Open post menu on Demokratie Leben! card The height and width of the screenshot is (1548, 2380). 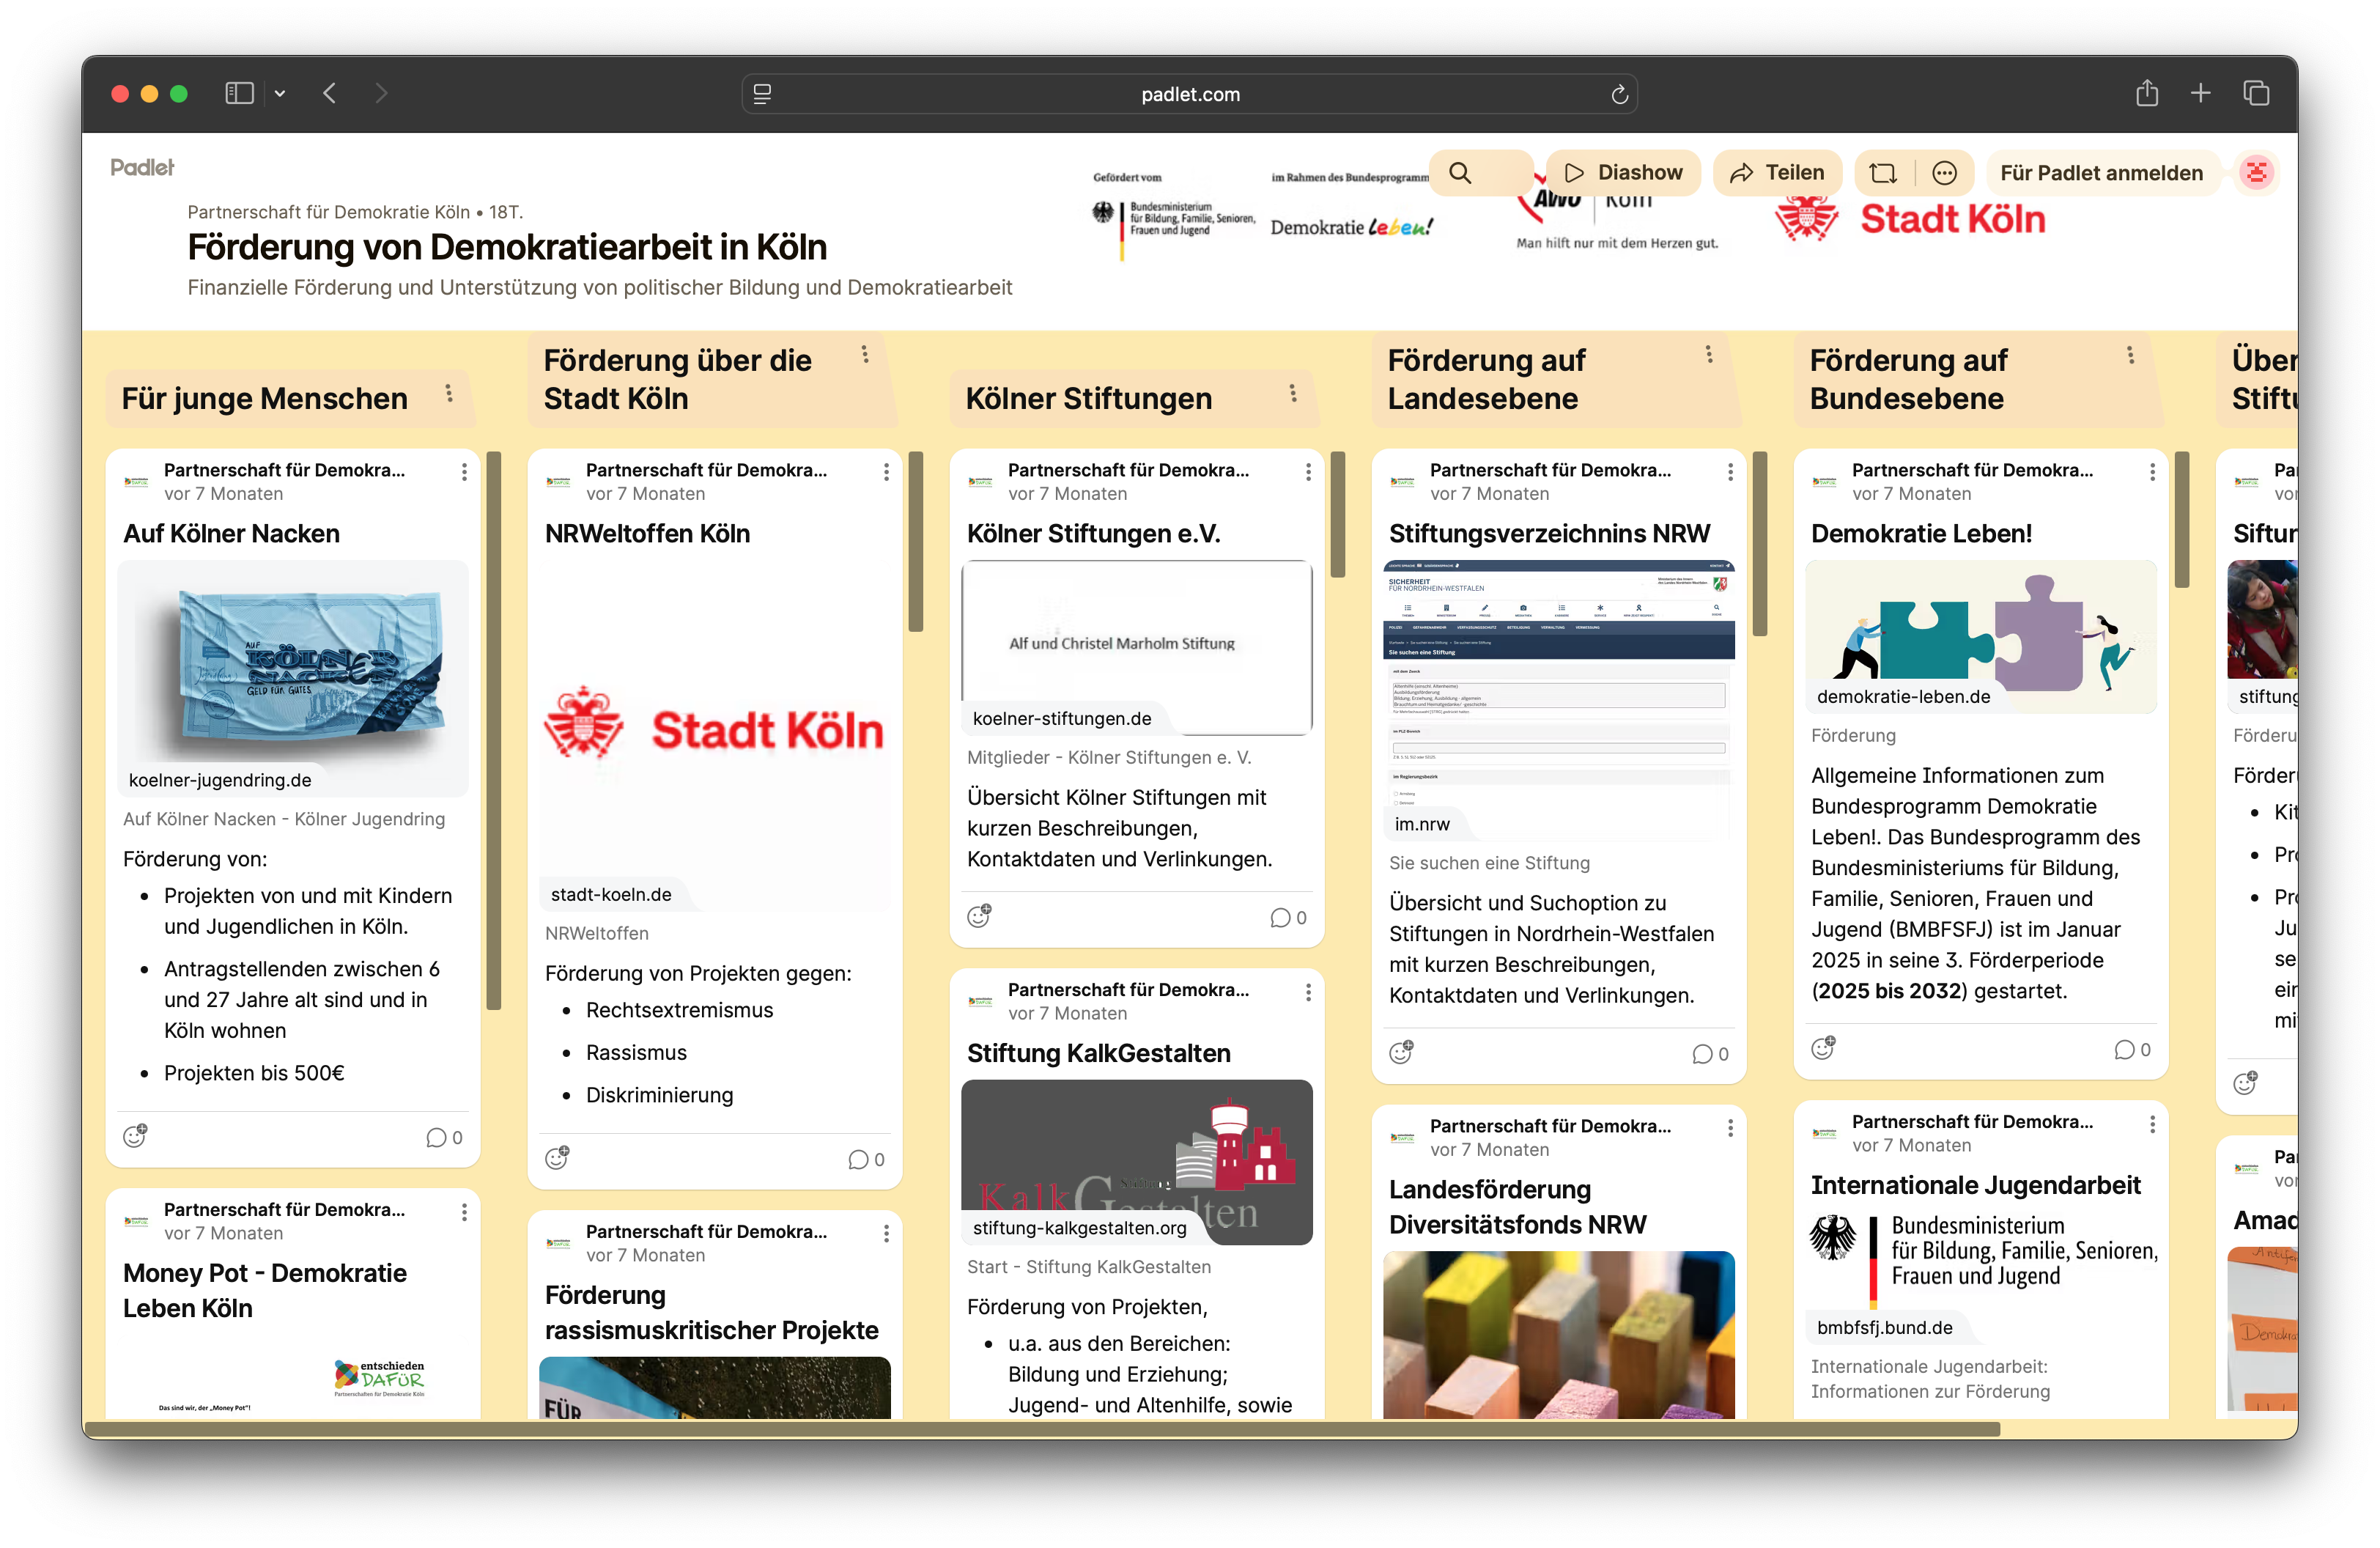[x=2152, y=472]
